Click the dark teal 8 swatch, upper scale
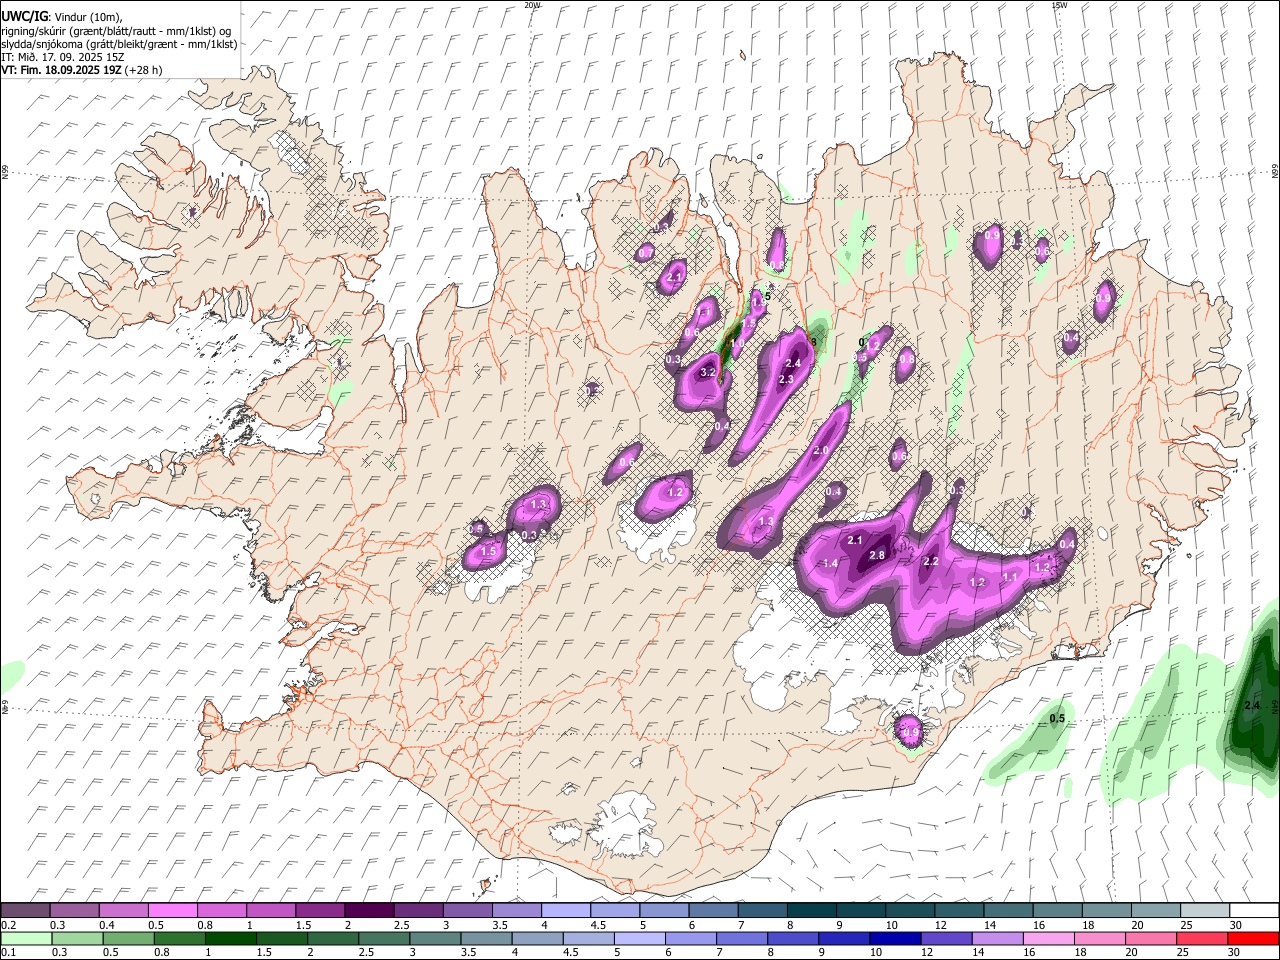This screenshot has width=1280, height=960. click(811, 911)
